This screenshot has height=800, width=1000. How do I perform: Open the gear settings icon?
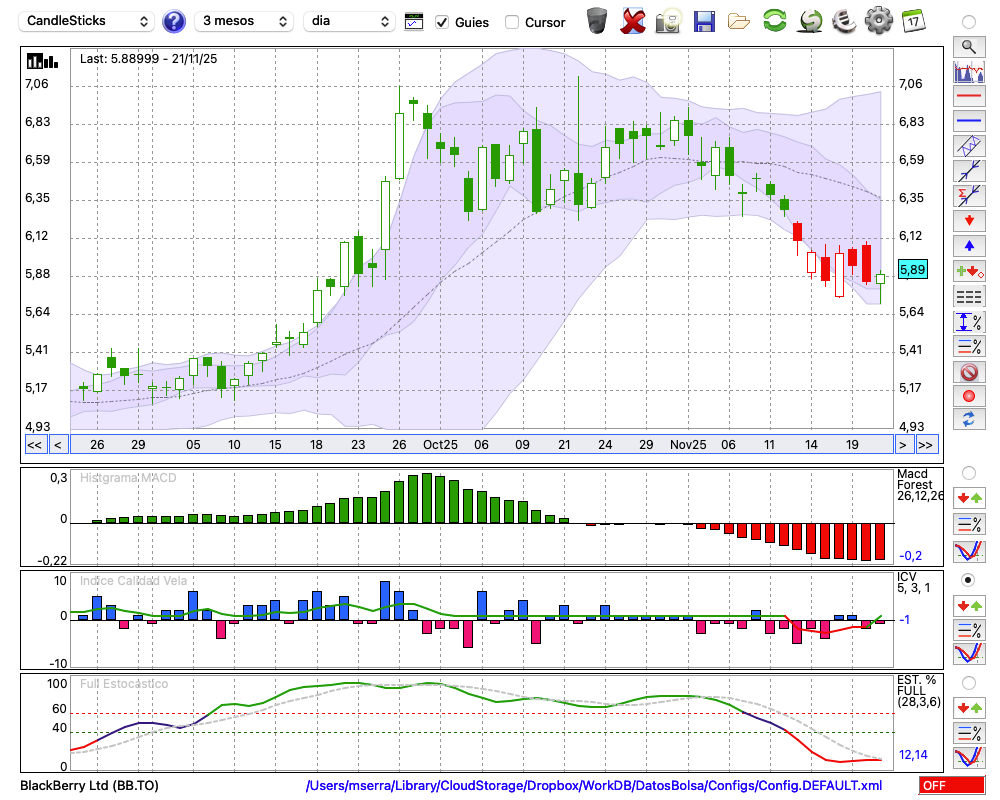[878, 21]
